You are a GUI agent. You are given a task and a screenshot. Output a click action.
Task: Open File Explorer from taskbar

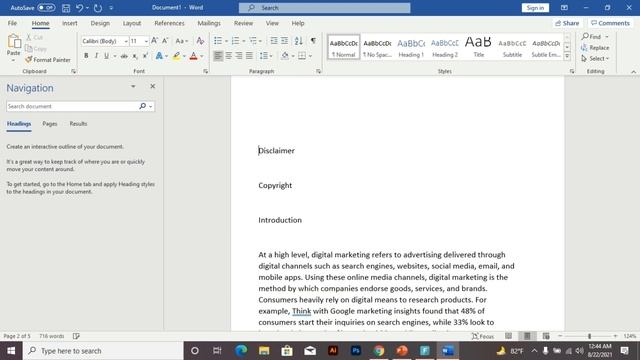[x=264, y=351]
